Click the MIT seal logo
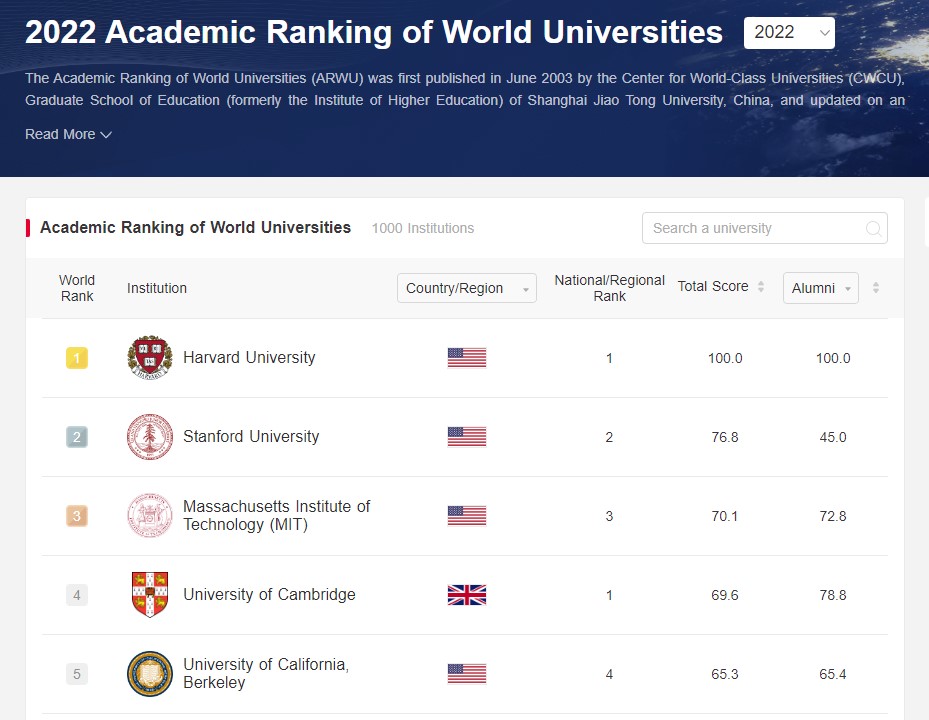The image size is (929, 720). tap(150, 516)
